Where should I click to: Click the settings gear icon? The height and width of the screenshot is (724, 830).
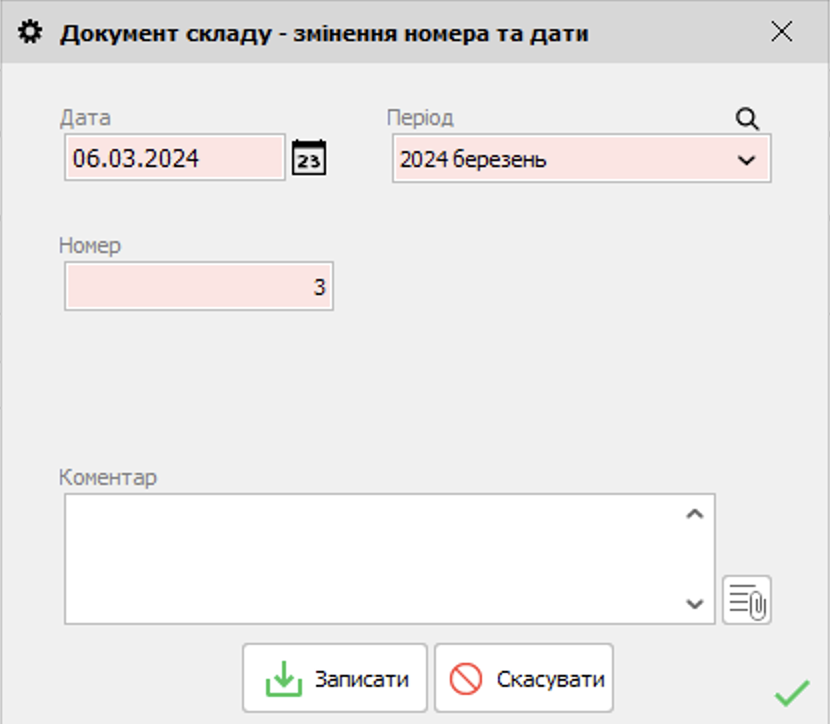pos(31,31)
